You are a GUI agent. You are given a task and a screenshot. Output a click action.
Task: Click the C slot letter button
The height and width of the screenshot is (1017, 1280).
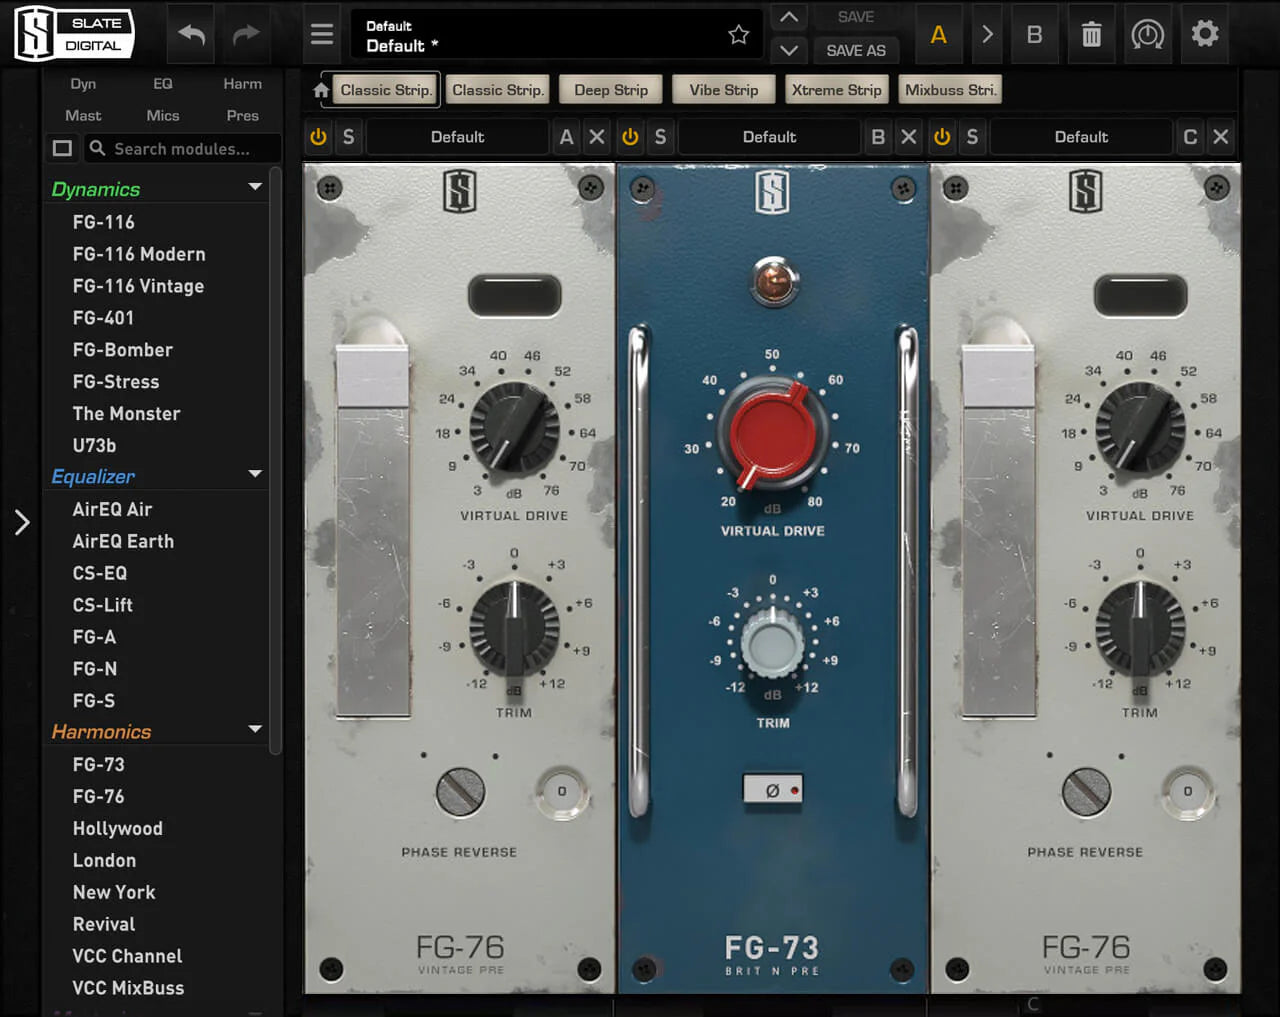1190,137
